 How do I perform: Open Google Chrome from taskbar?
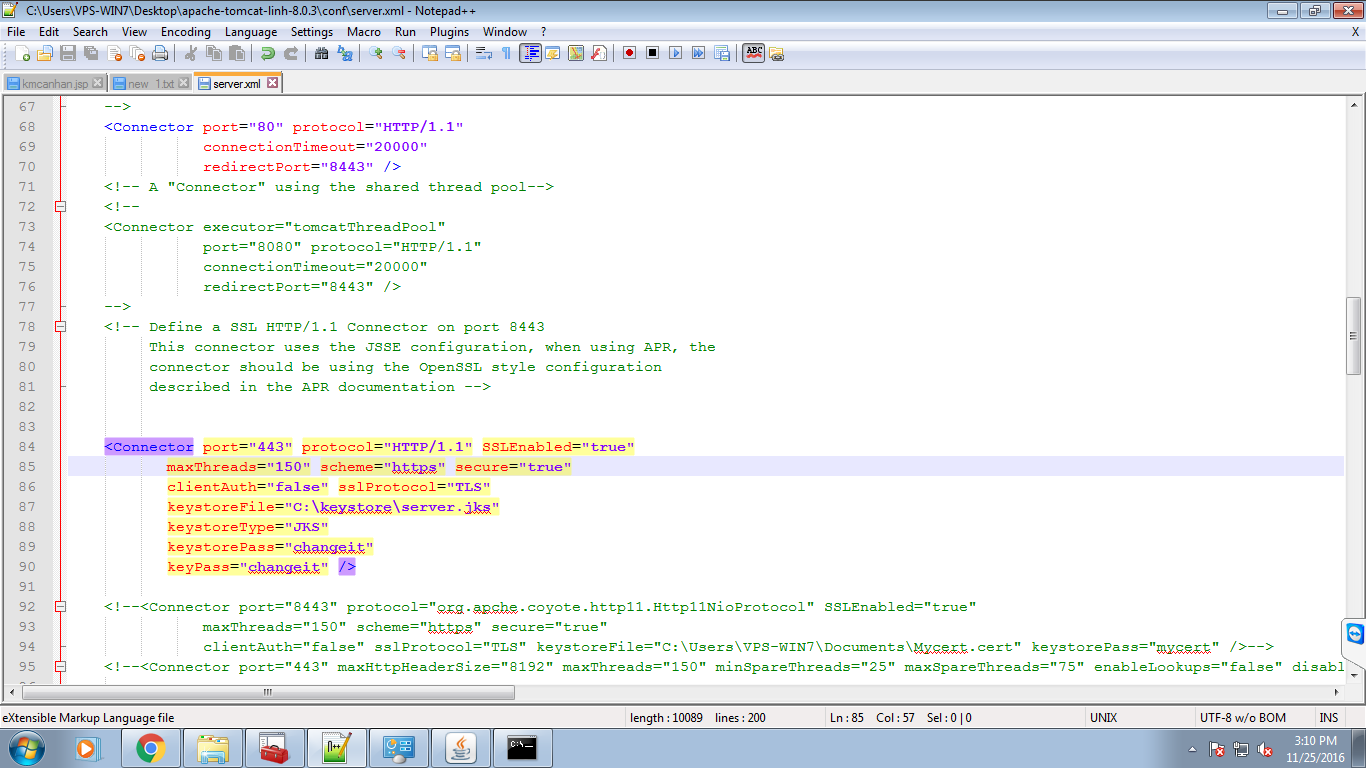(x=151, y=748)
